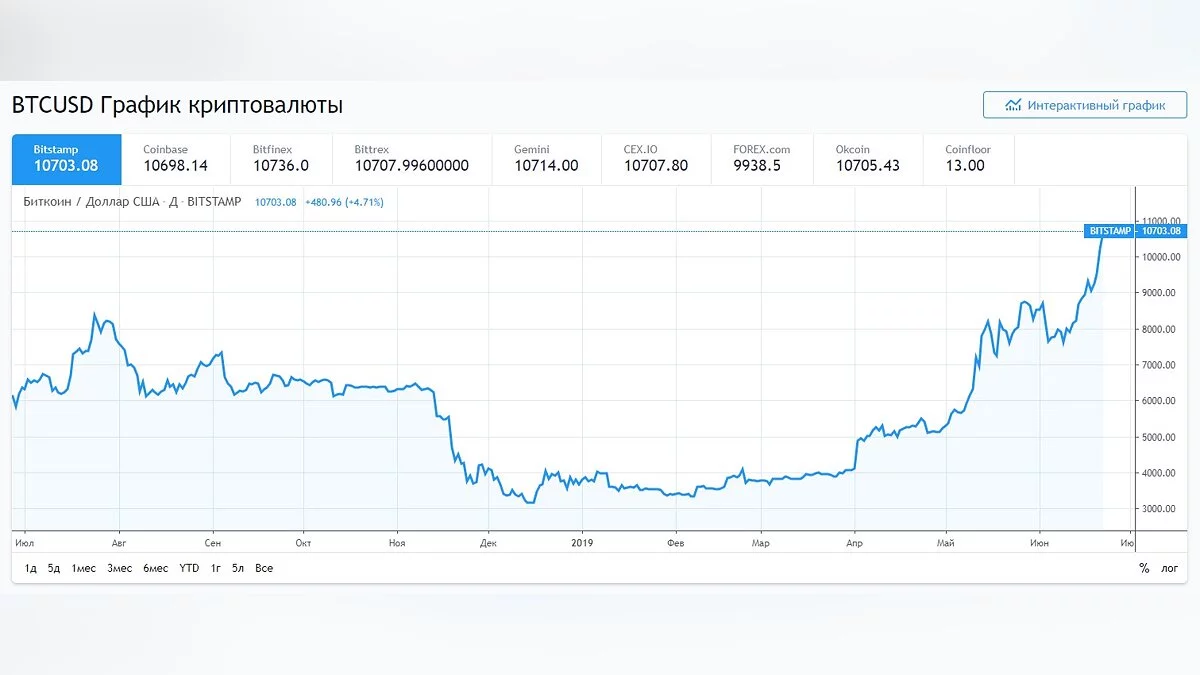
Task: Set chart range to 1мес
Action: pyautogui.click(x=83, y=568)
